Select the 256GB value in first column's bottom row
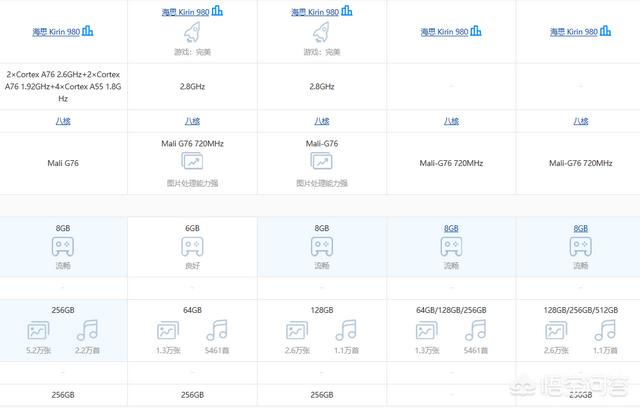The height and width of the screenshot is (408, 640). point(63,395)
